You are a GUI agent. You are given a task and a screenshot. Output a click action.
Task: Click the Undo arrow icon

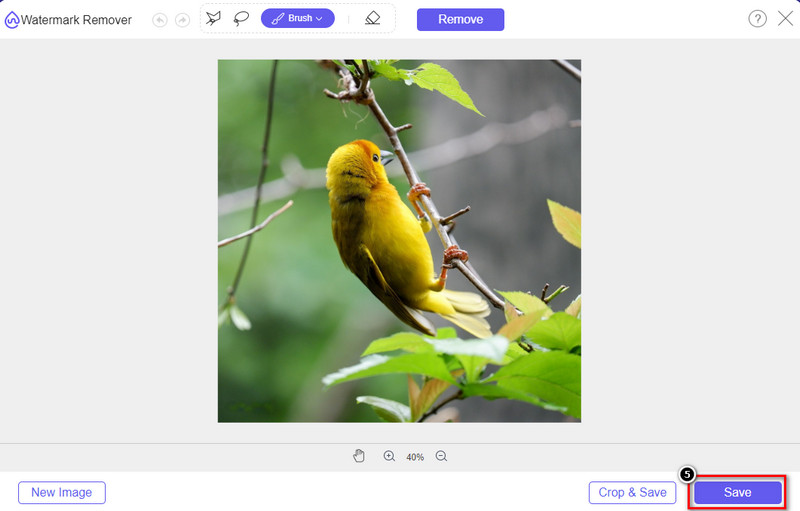160,19
